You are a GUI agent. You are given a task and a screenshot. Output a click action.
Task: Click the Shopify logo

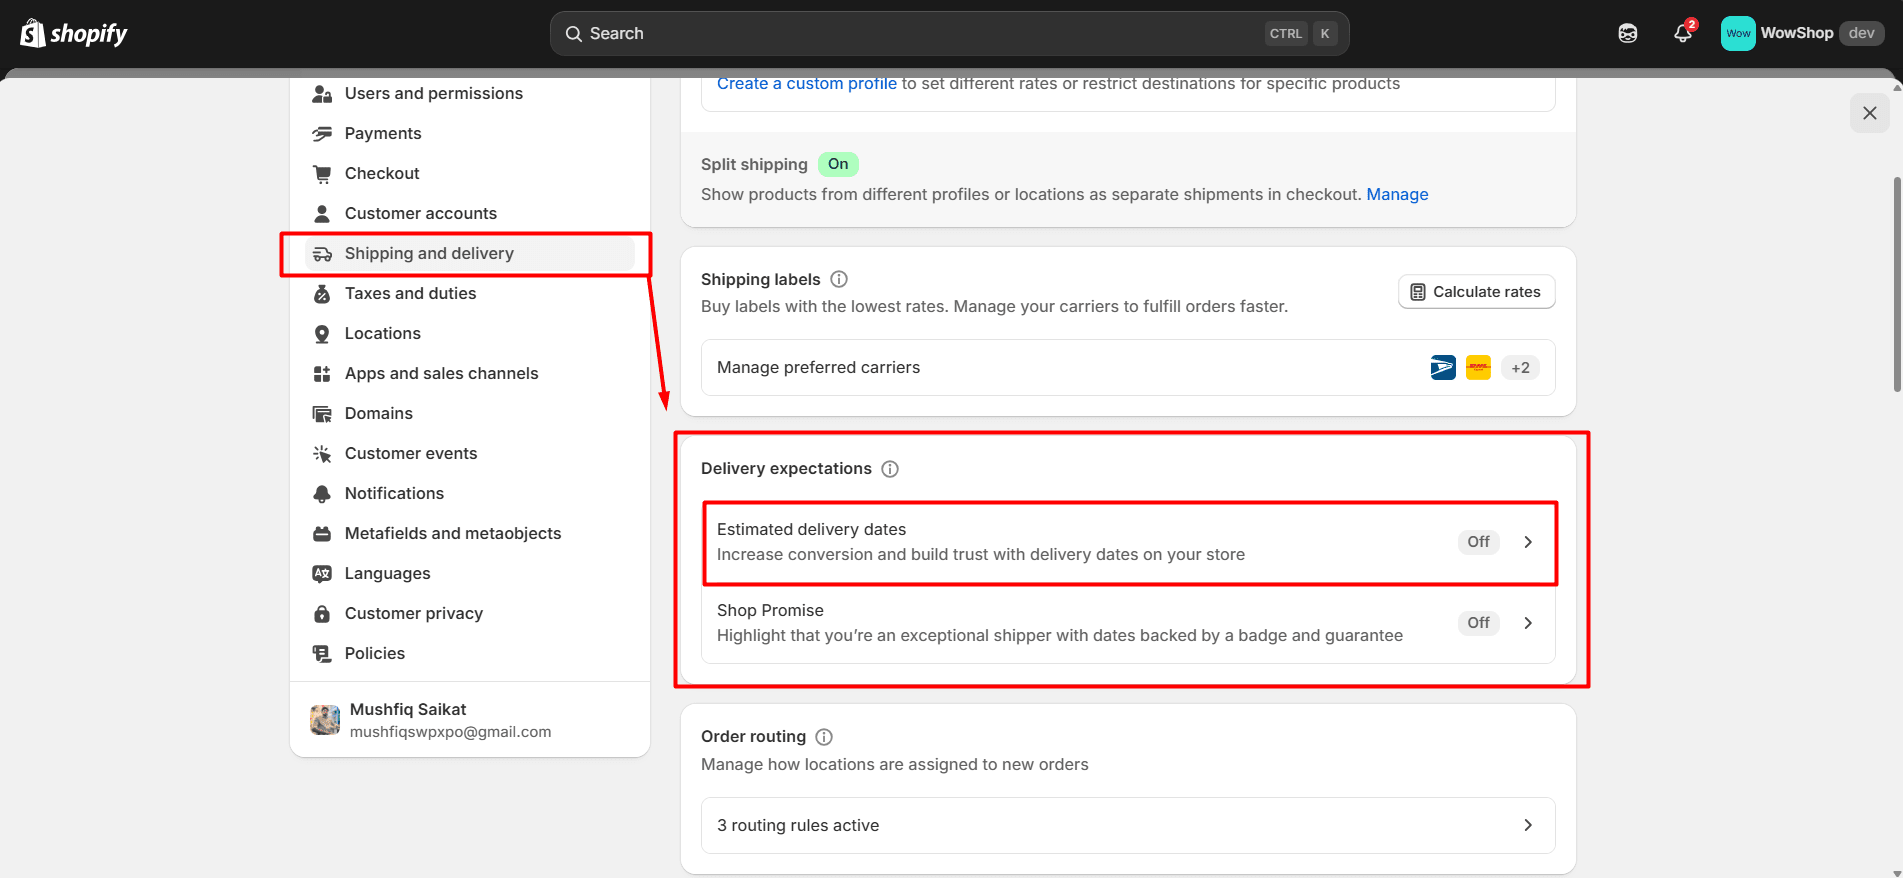coord(74,33)
